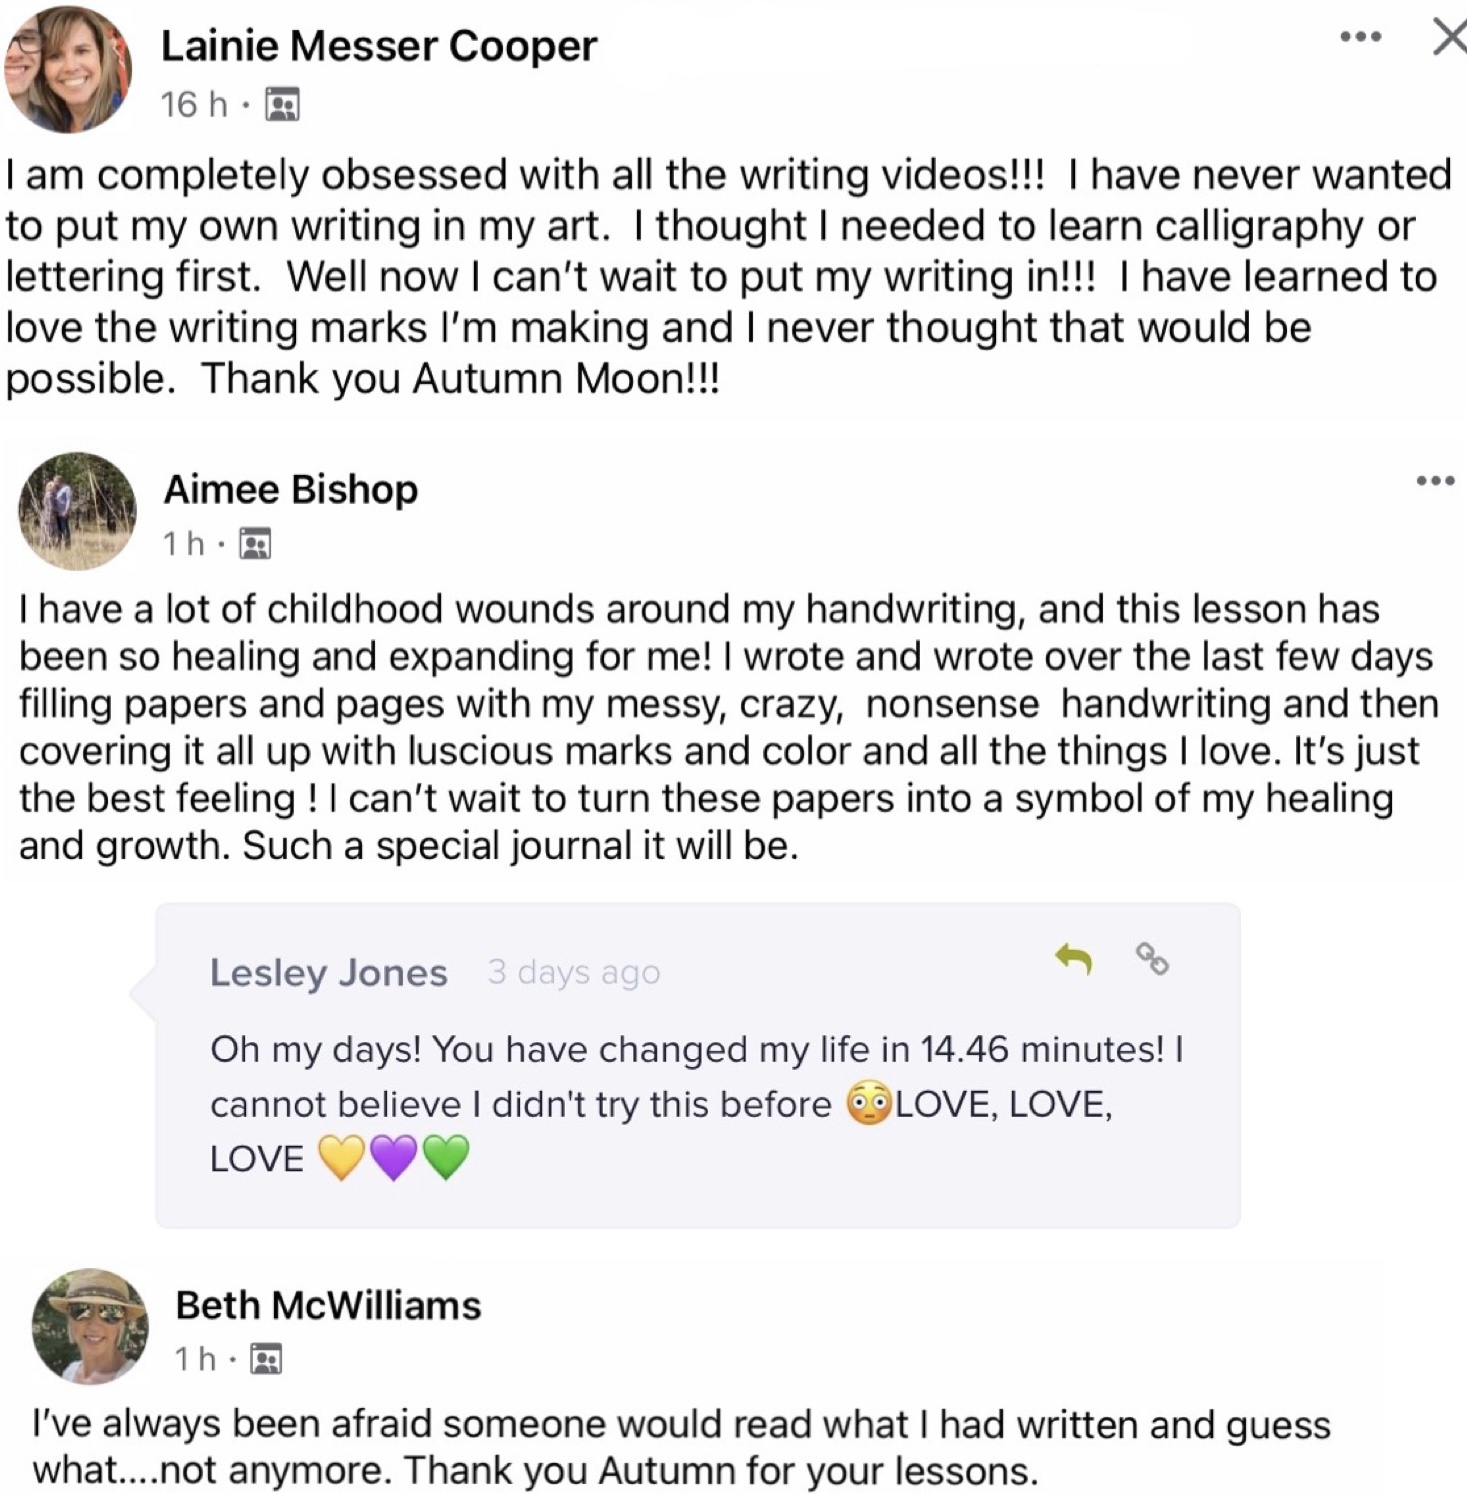Visit Lainie Messer Cooper's profile name link
Screen dimensions: 1467x1494
(379, 46)
